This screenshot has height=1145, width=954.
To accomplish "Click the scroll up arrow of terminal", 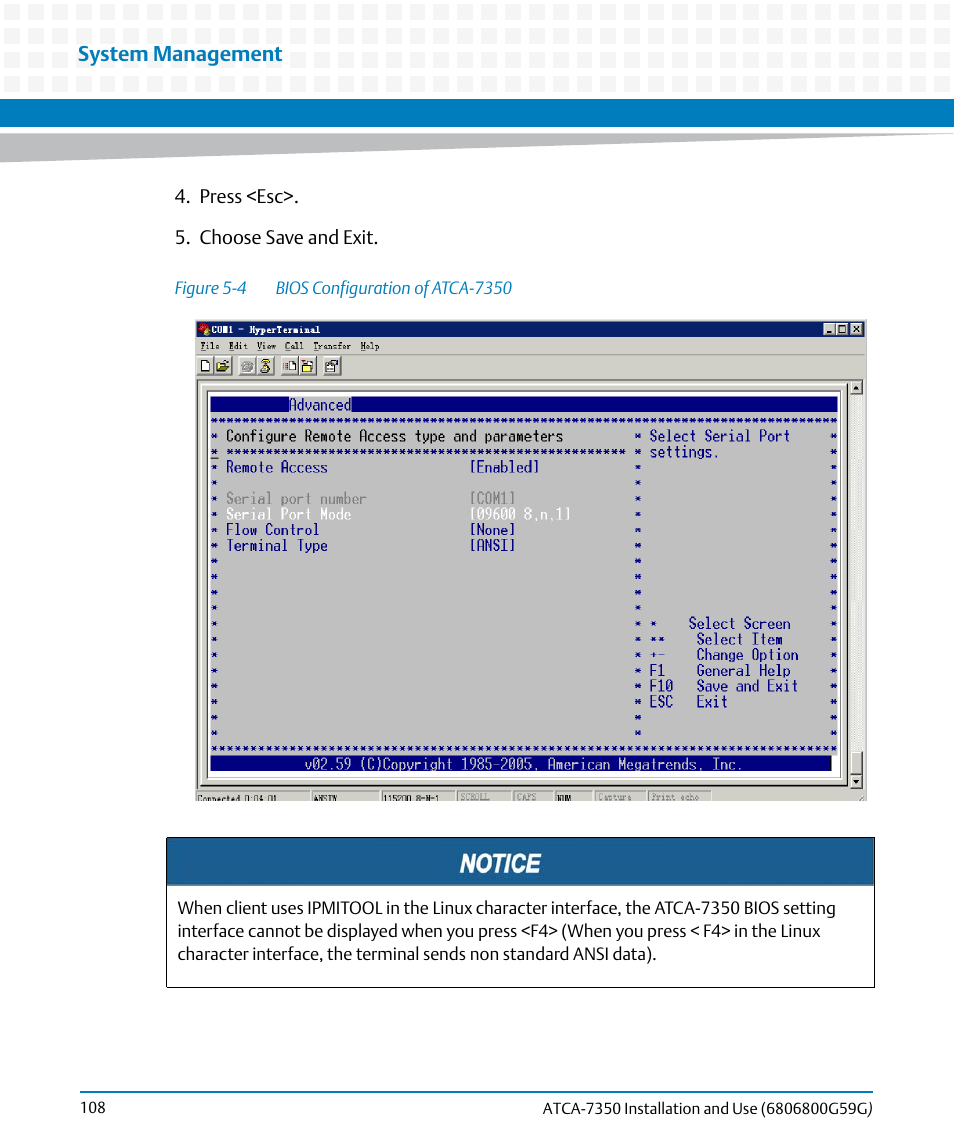I will coord(857,388).
